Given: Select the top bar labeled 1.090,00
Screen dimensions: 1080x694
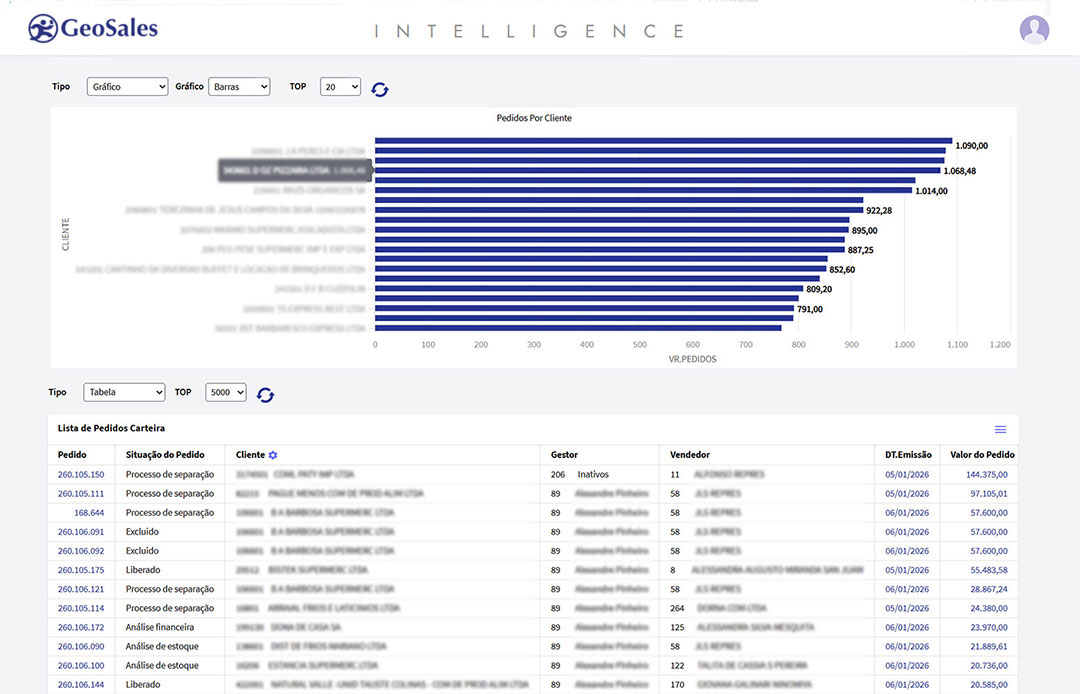Looking at the screenshot, I should pos(663,141).
